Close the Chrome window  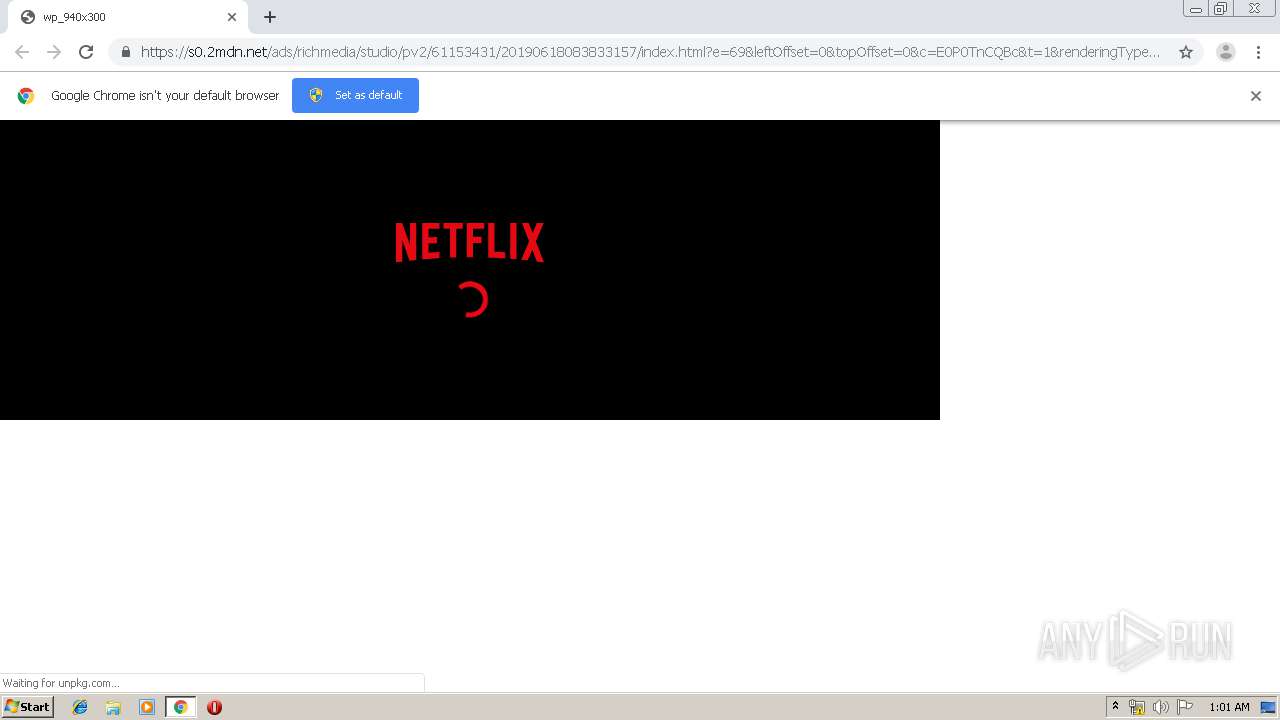click(1254, 9)
